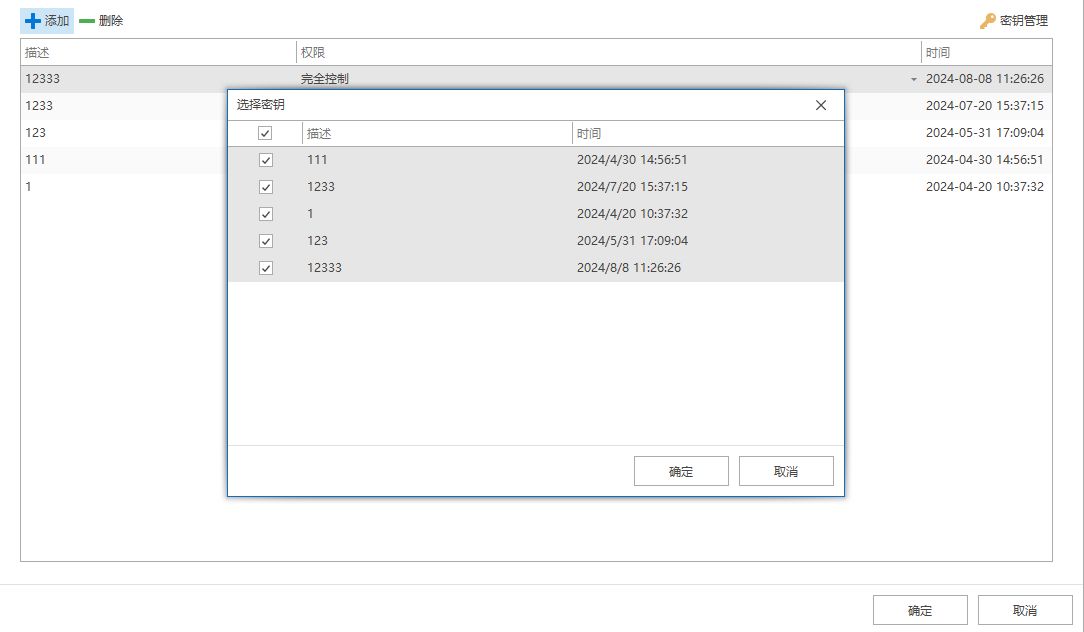The height and width of the screenshot is (632, 1084).
Task: Click 2024/4/20 10:37:32 in dialog
Action: tap(632, 214)
